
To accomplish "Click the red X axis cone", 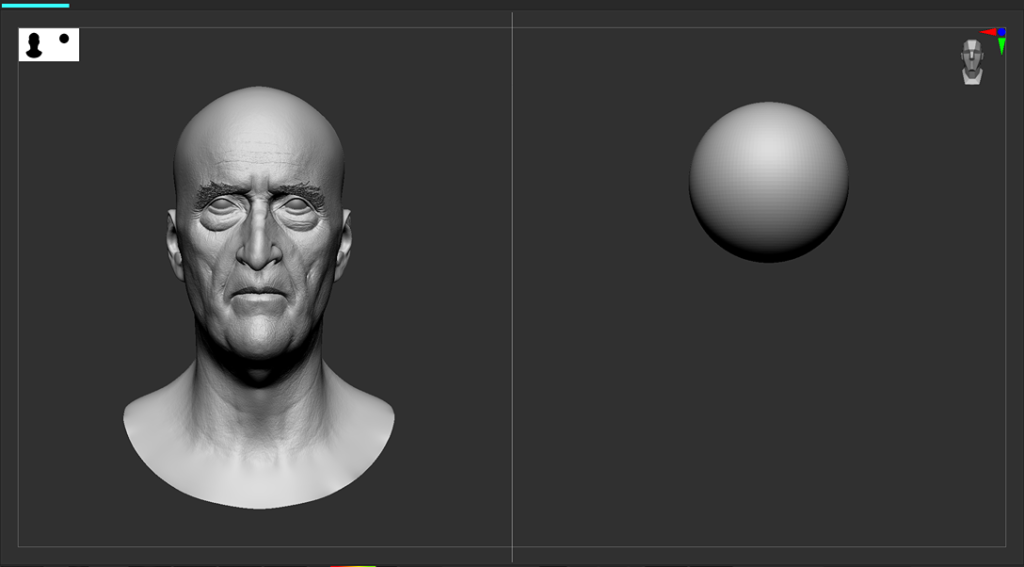I will [x=988, y=32].
